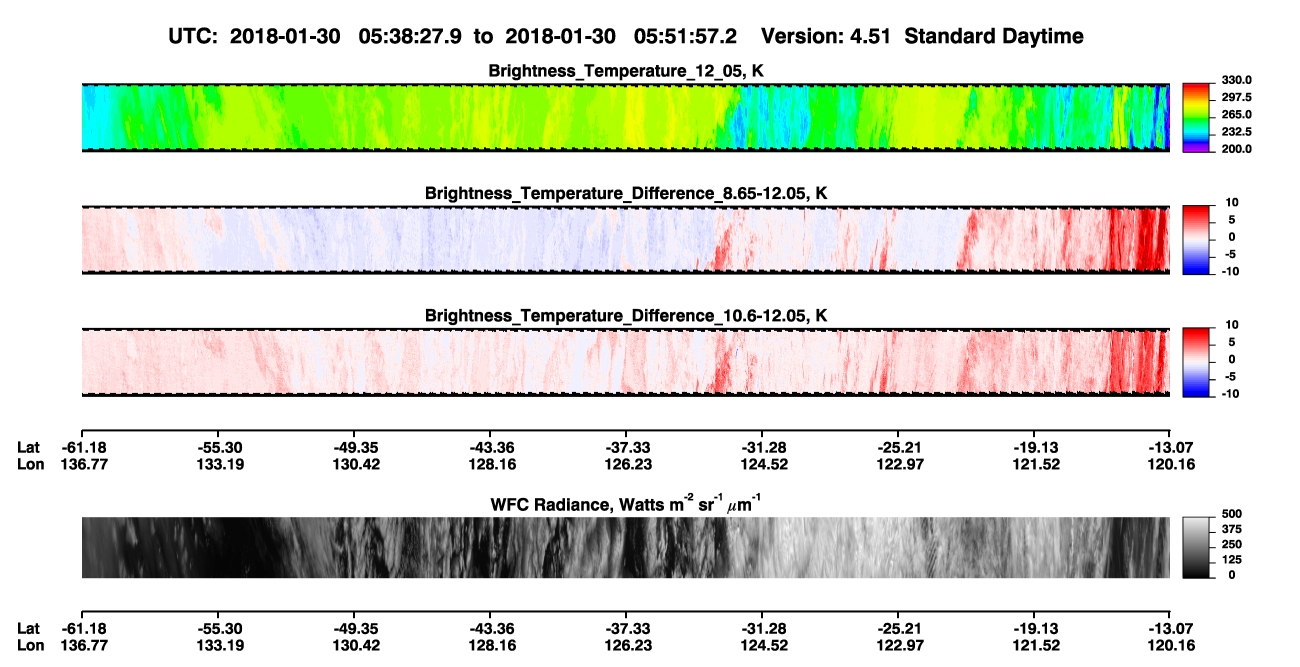
Task: Click the title "Brightness_Temperature_12_05, K"
Action: pos(626,71)
